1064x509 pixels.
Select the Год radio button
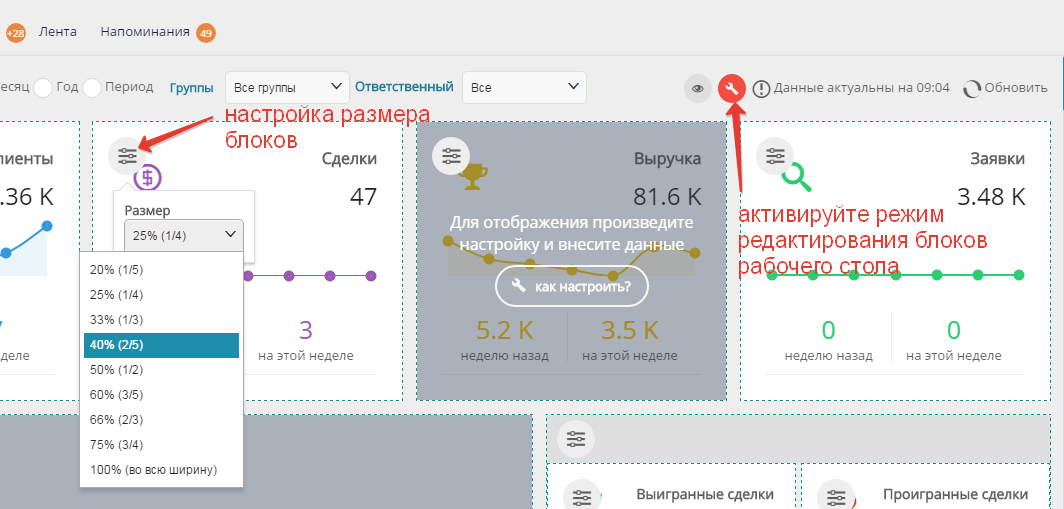click(43, 88)
